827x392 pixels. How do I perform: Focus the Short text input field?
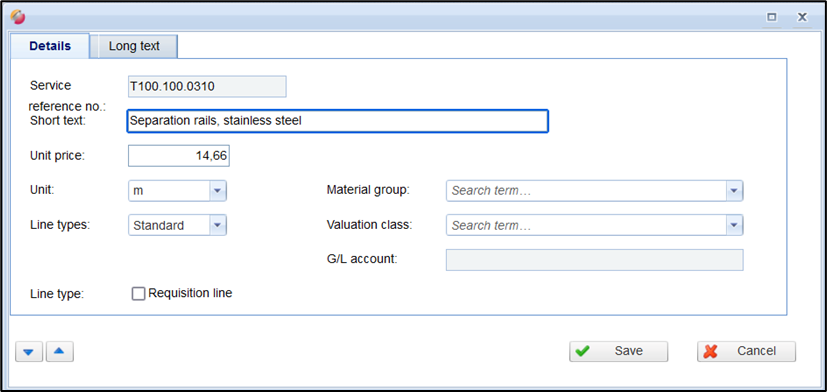tap(338, 121)
